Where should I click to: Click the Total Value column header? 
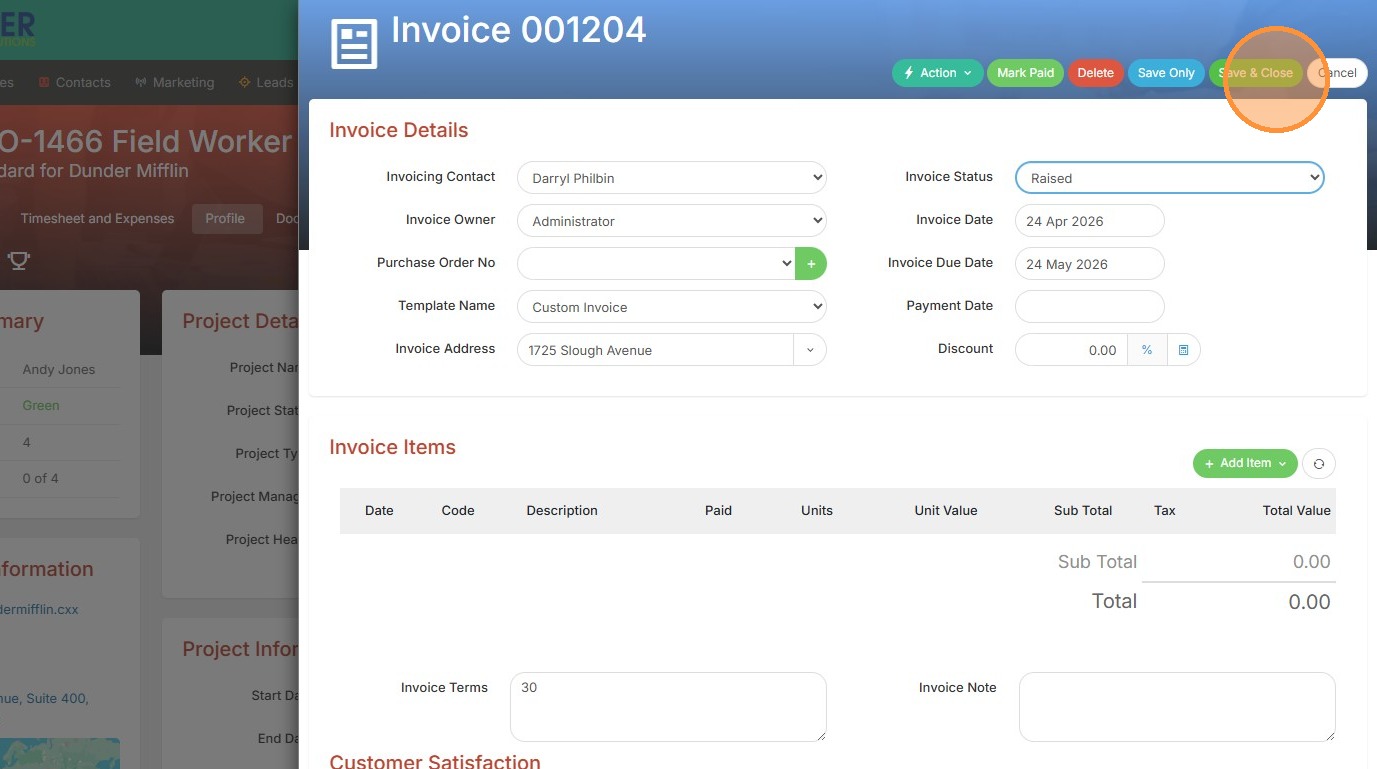(x=1296, y=510)
